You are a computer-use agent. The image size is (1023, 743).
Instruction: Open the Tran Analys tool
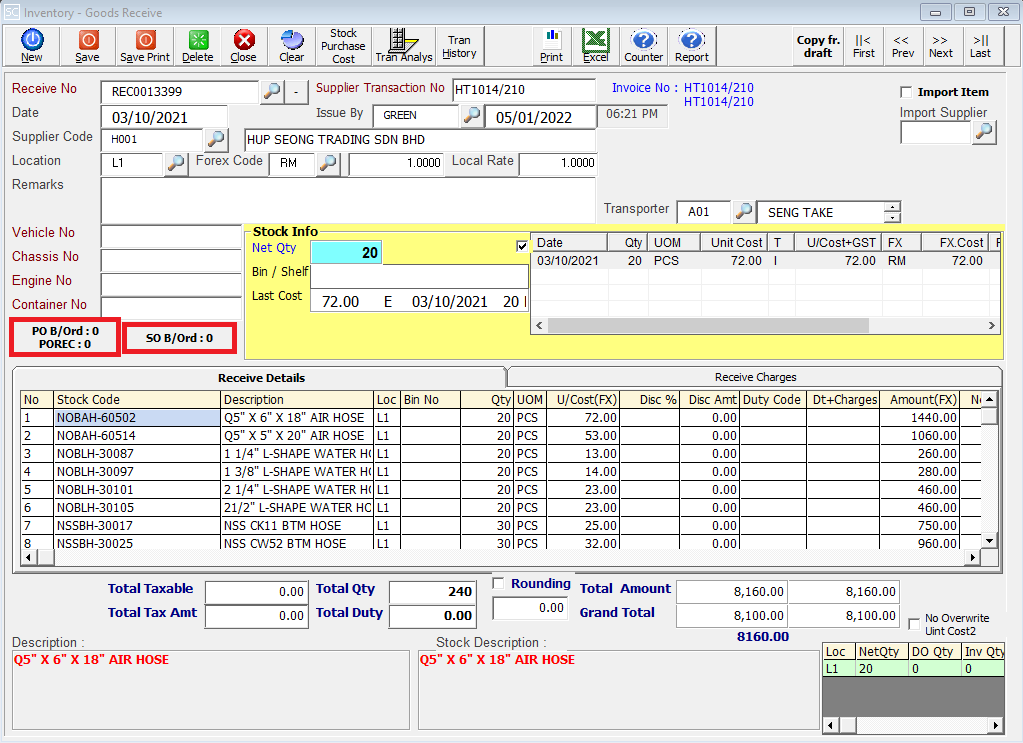(x=404, y=46)
